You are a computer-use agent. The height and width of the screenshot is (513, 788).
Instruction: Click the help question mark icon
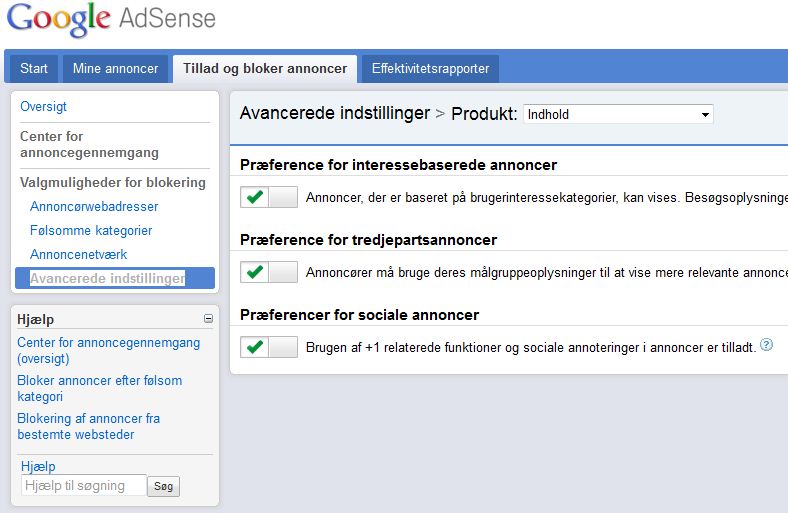[766, 345]
